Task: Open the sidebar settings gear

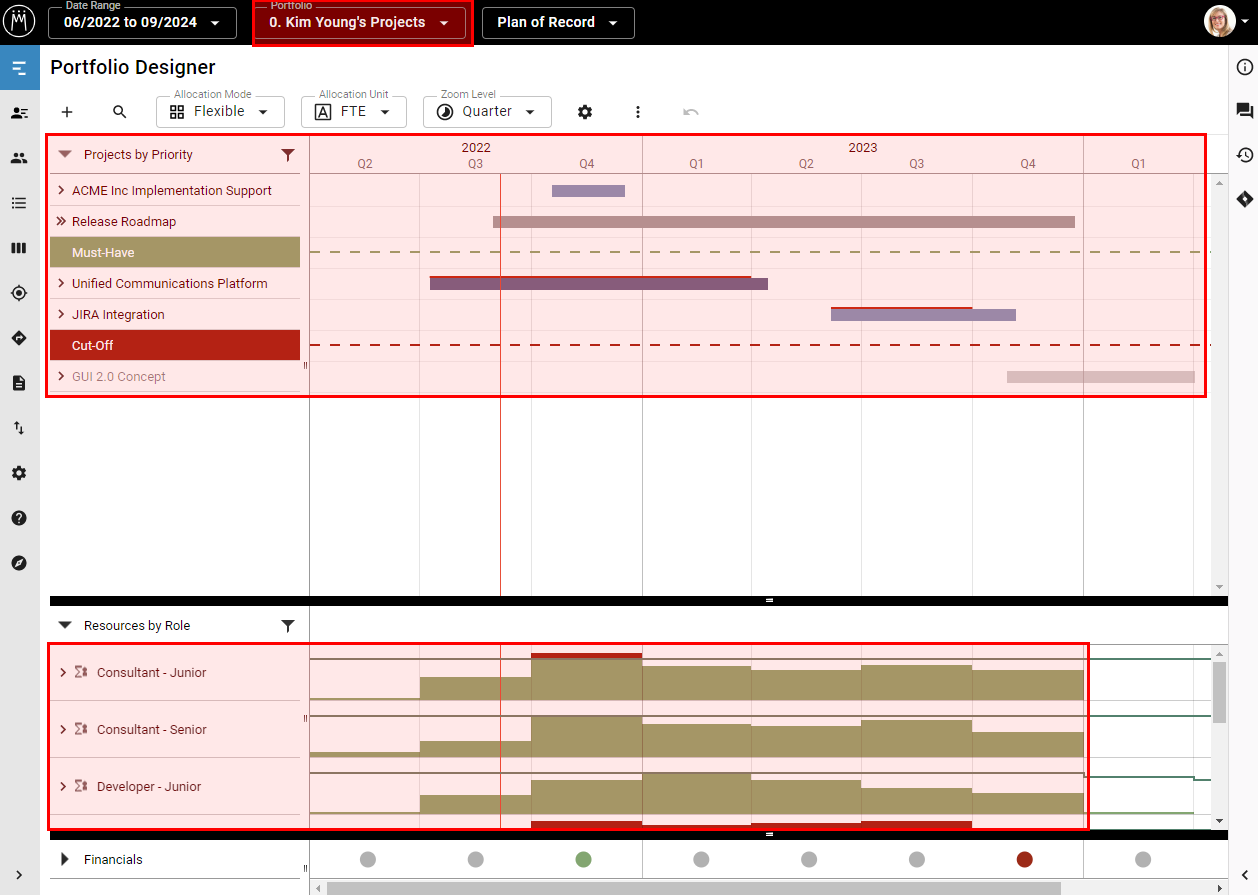Action: 19,473
